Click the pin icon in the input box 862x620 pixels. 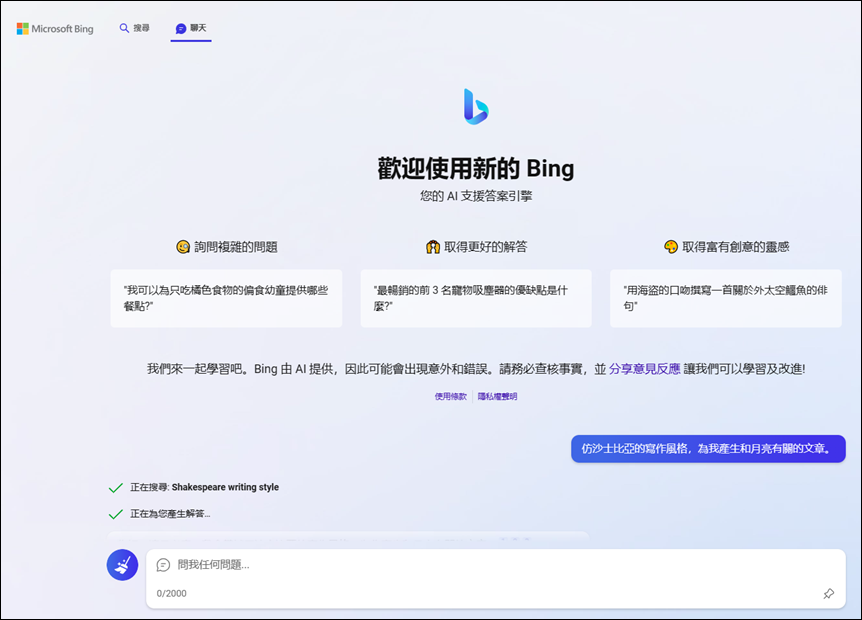[x=828, y=594]
